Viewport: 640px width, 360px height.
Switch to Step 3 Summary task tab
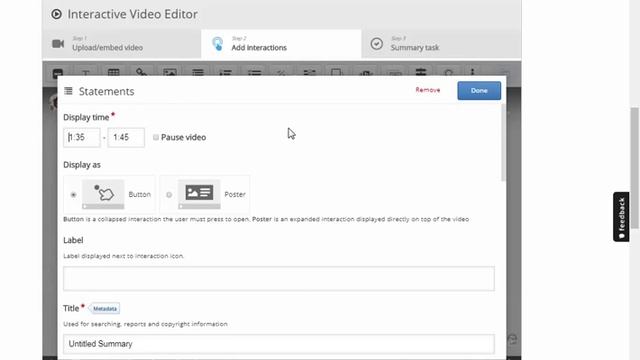pyautogui.click(x=441, y=44)
